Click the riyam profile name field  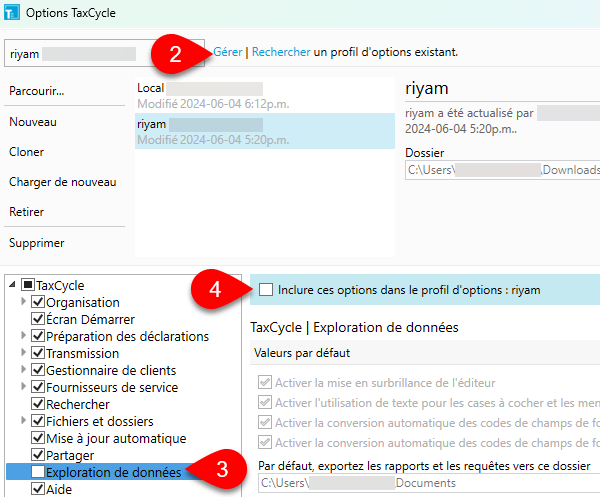(x=104, y=54)
